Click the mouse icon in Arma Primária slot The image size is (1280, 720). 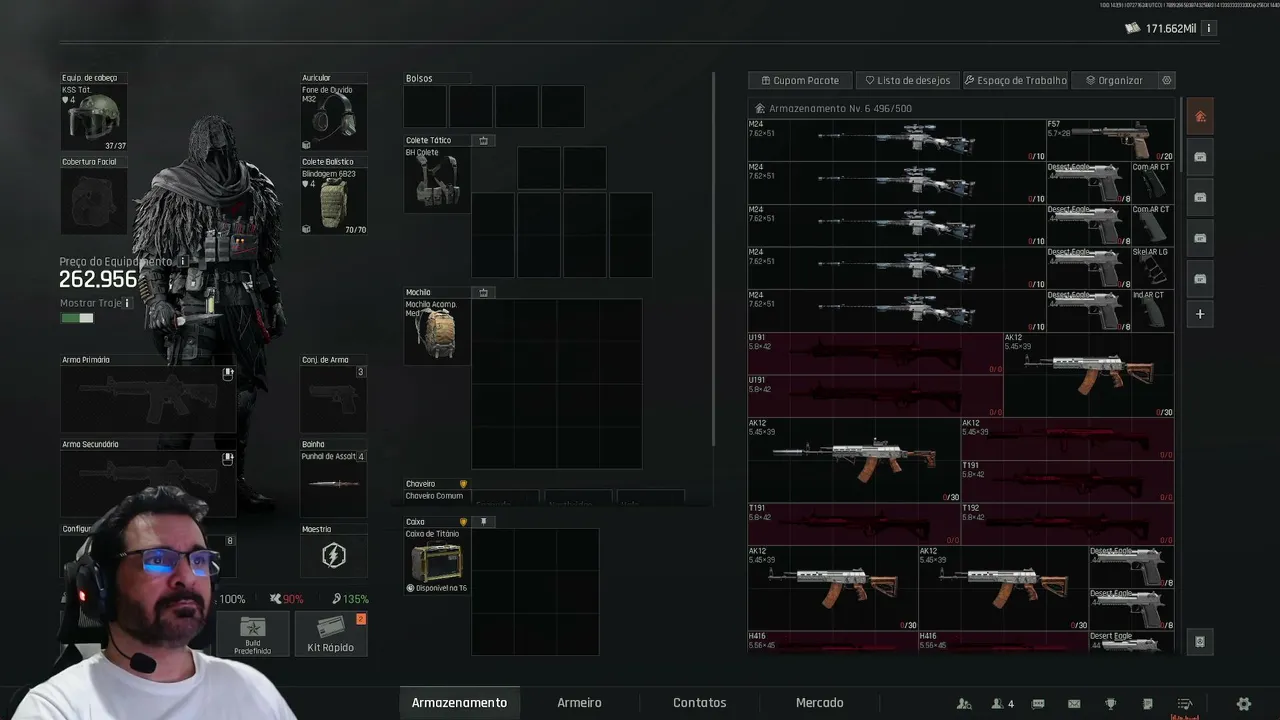pos(228,374)
